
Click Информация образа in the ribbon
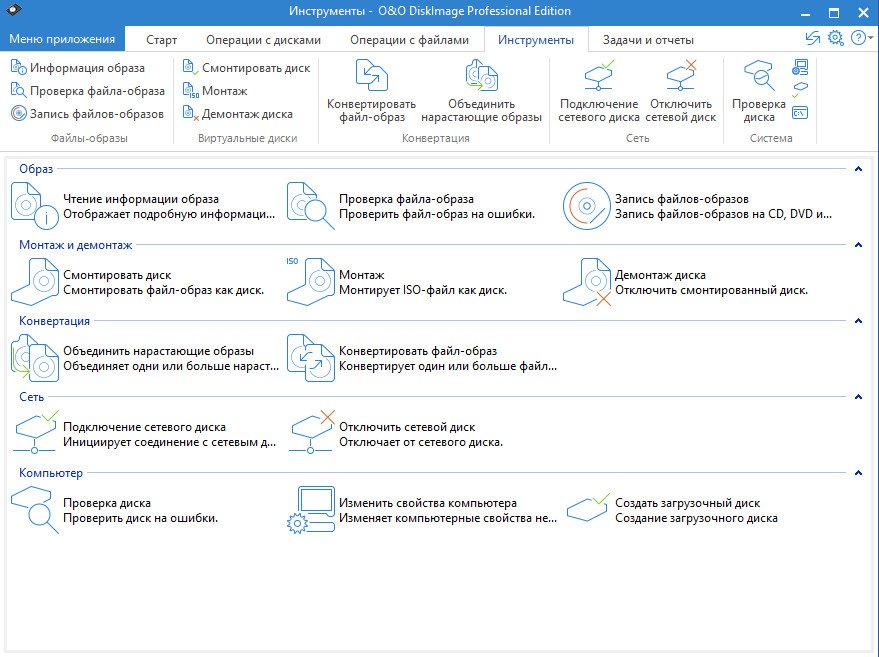(78, 68)
